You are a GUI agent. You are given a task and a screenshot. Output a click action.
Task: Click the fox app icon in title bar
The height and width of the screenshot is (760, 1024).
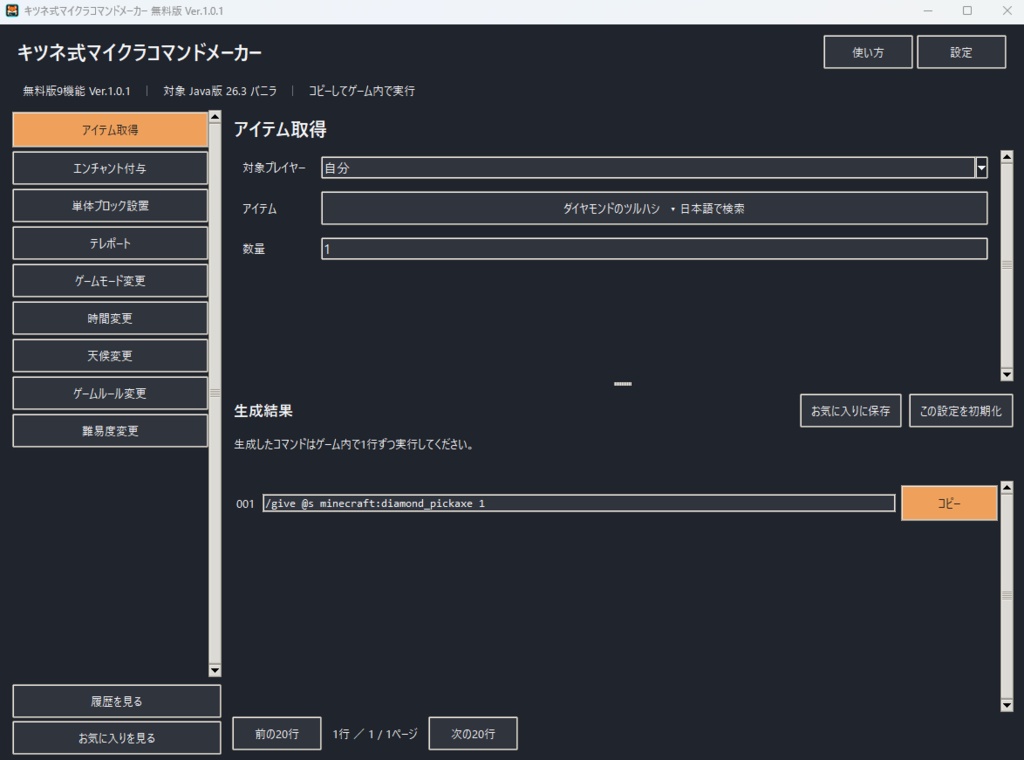click(12, 10)
